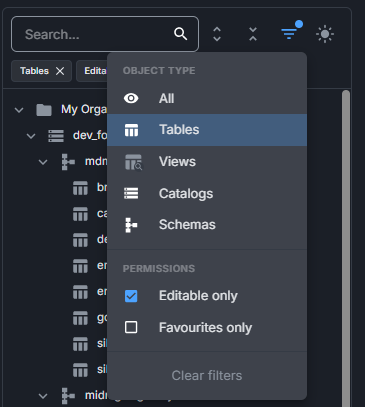Image resolution: width=365 pixels, height=407 pixels.
Task: Select the All object type option
Action: click(207, 98)
